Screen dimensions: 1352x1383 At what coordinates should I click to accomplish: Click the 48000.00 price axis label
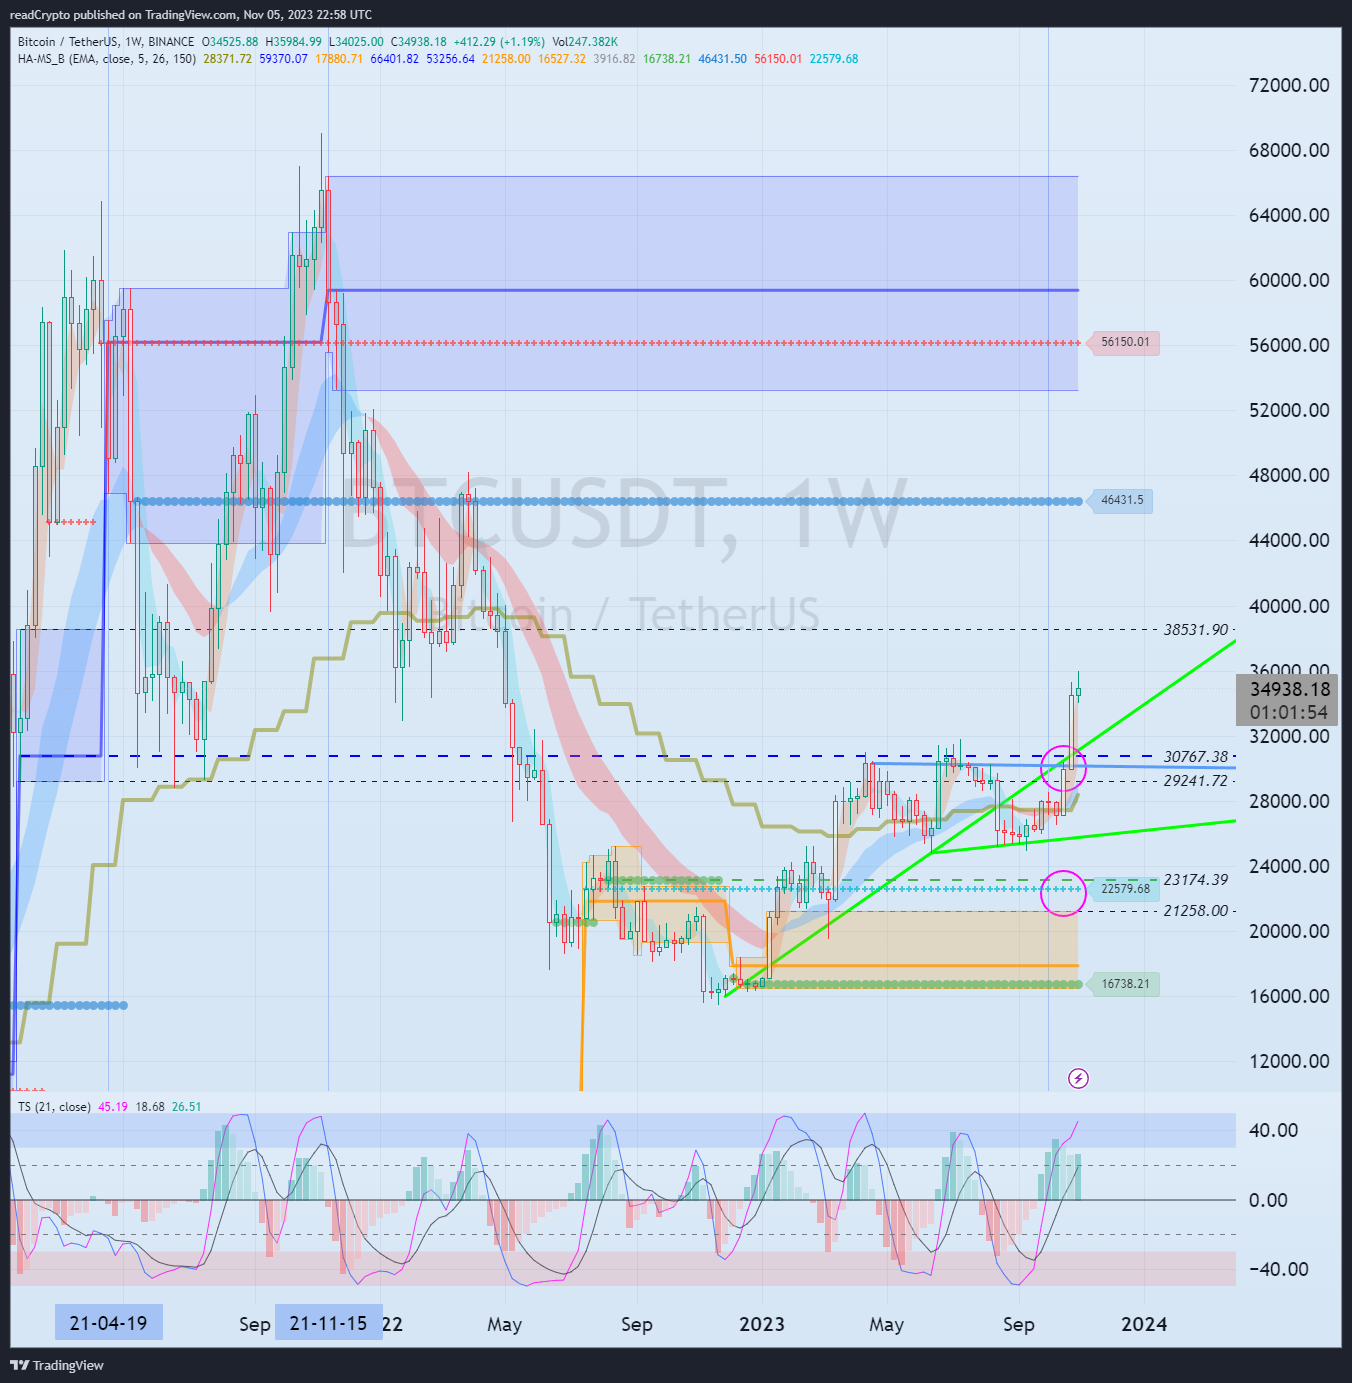coord(1290,475)
